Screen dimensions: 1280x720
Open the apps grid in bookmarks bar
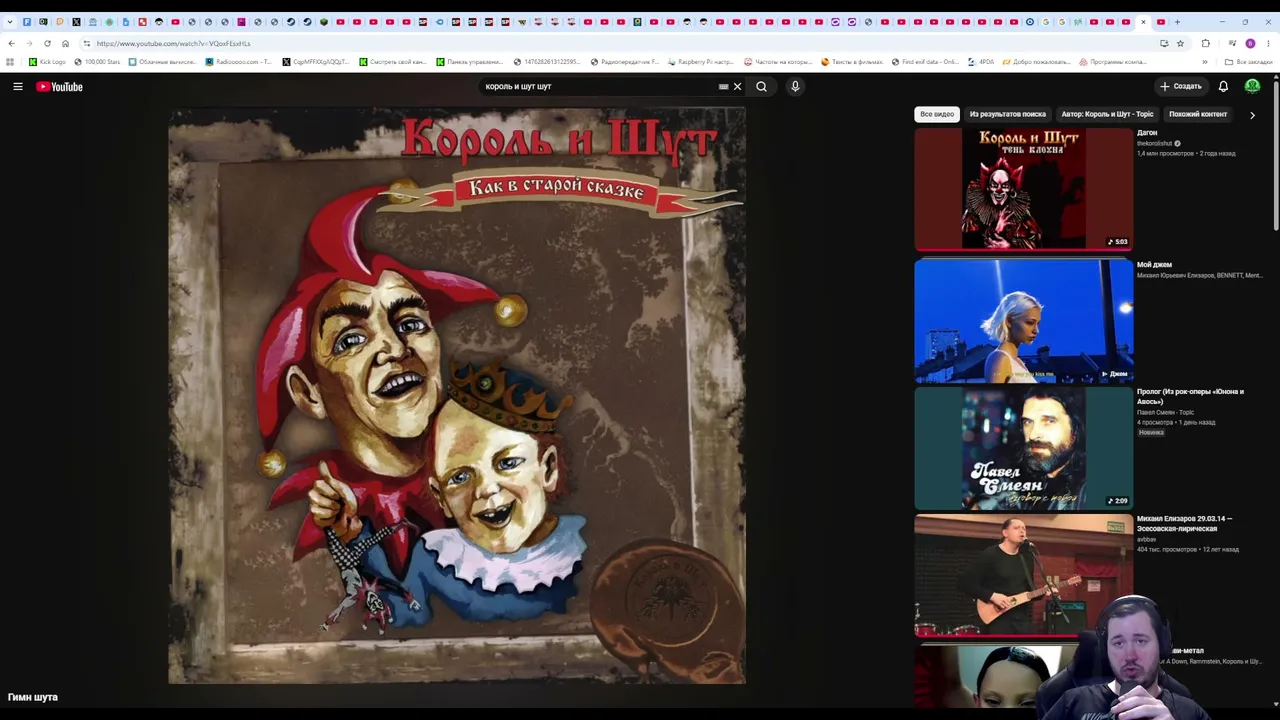10,62
